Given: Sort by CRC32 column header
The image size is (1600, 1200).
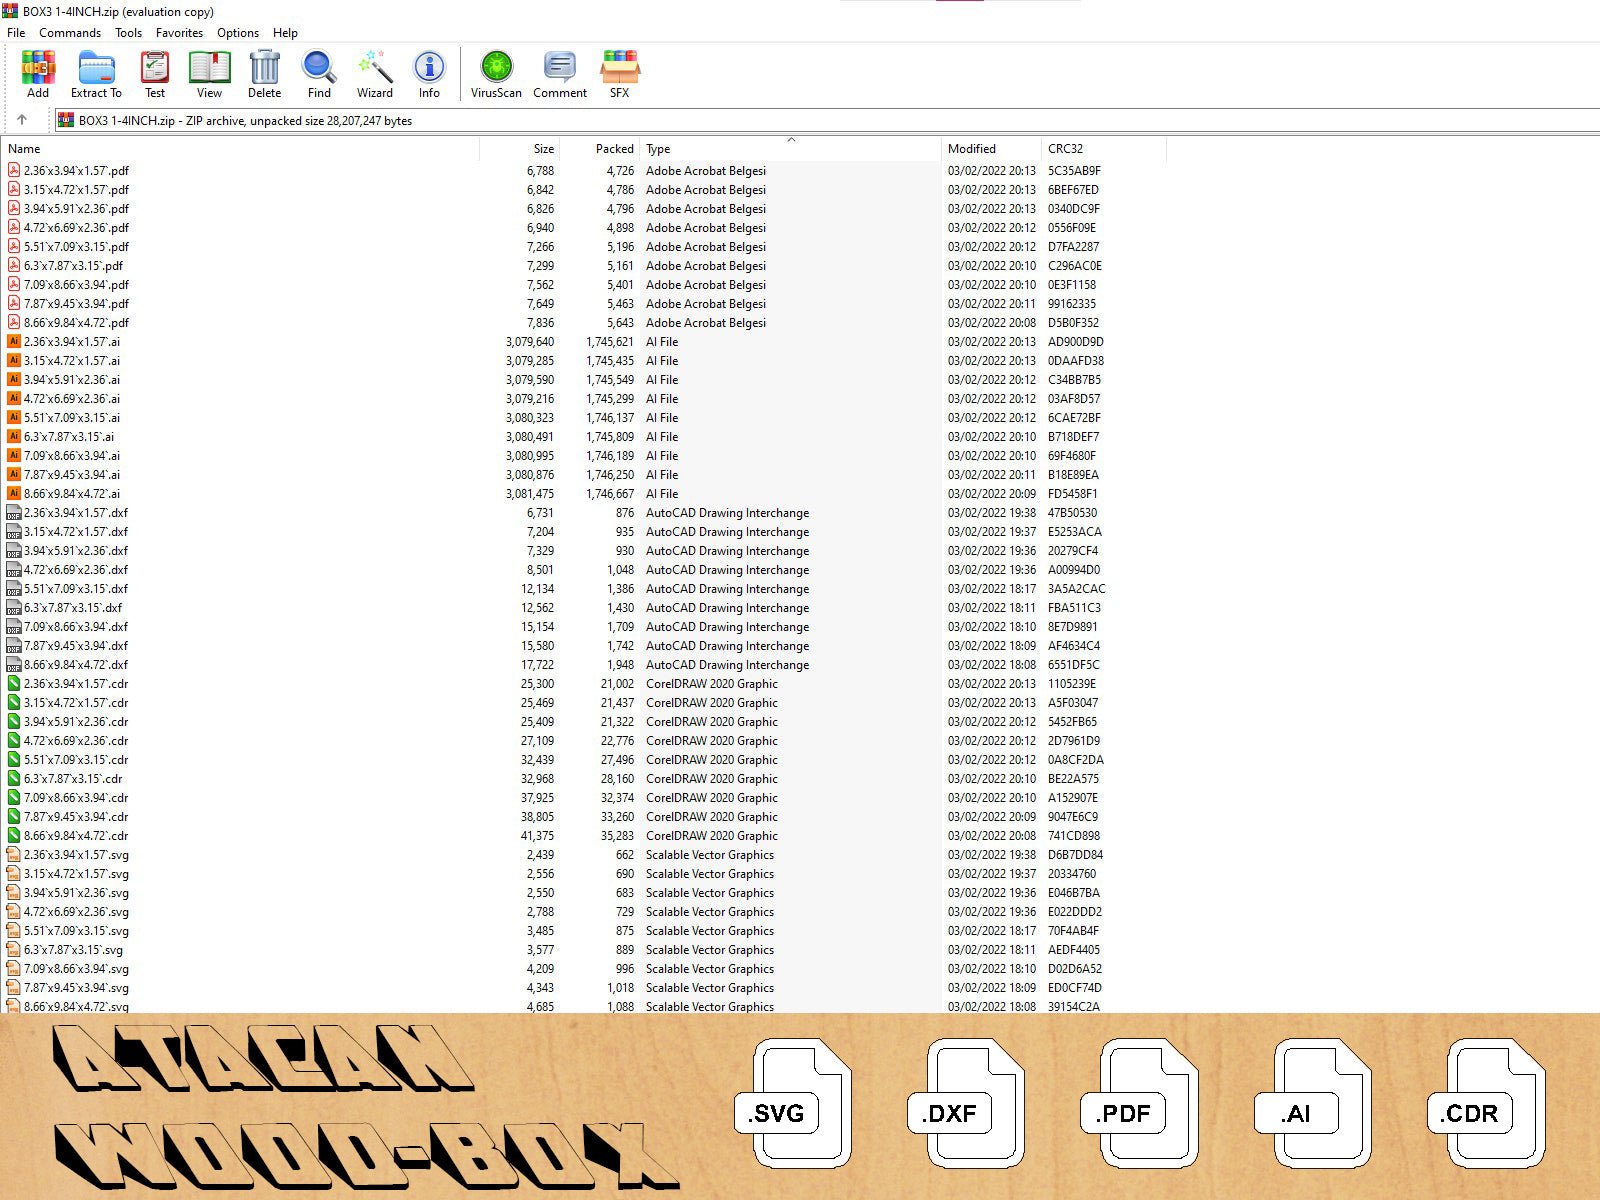Looking at the screenshot, I should coord(1104,149).
